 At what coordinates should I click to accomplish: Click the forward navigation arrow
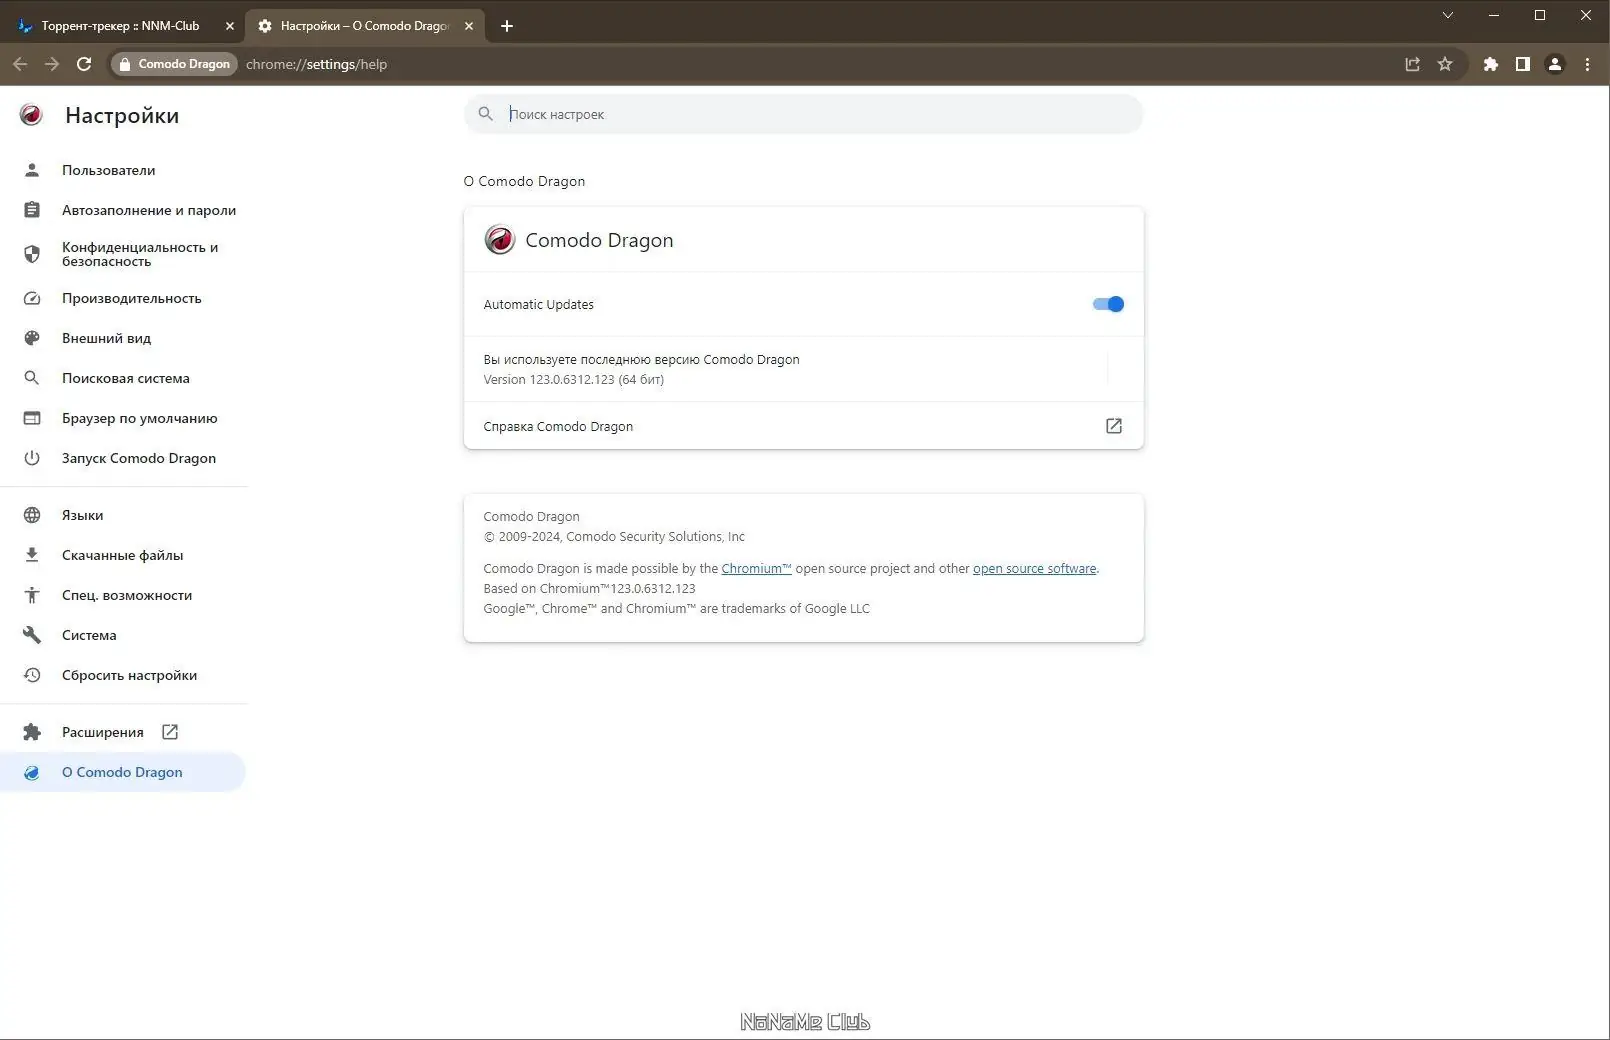[52, 64]
